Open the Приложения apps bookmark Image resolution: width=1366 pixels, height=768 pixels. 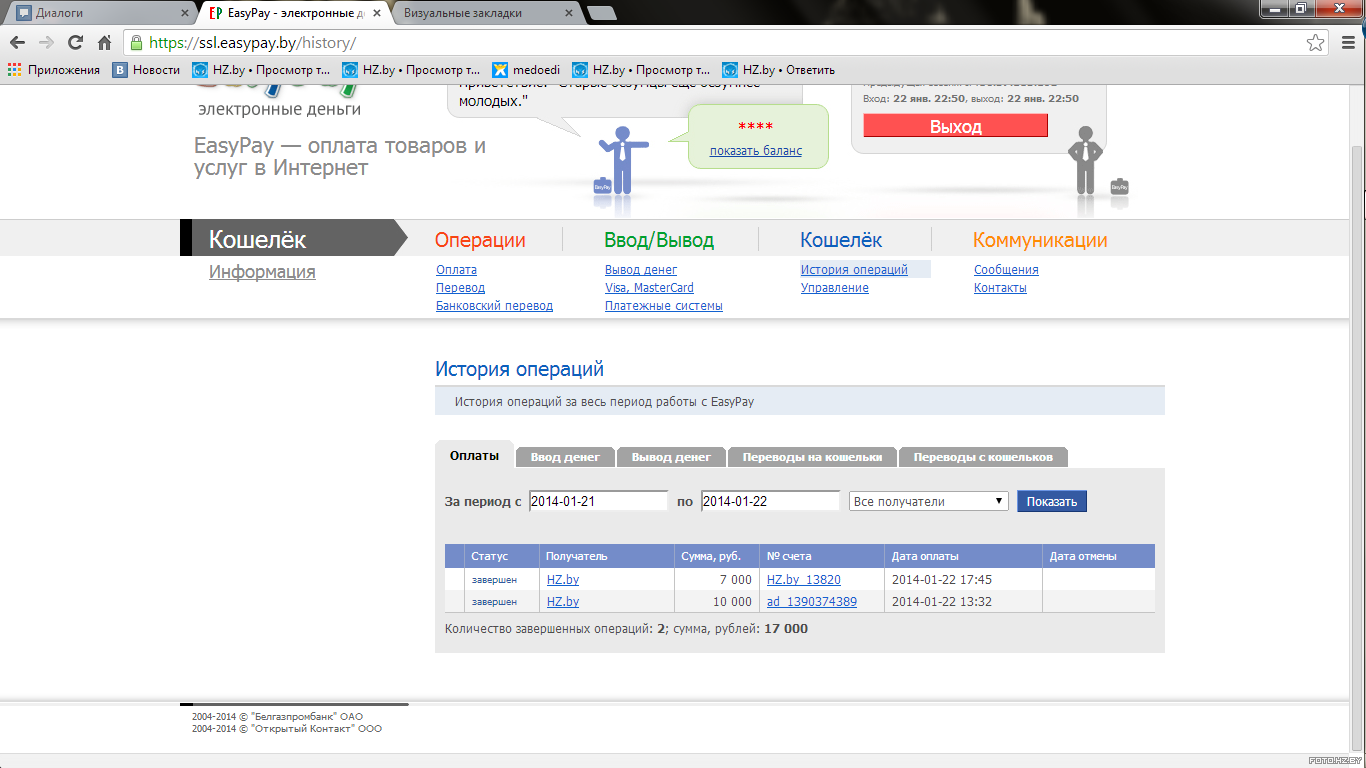point(54,70)
